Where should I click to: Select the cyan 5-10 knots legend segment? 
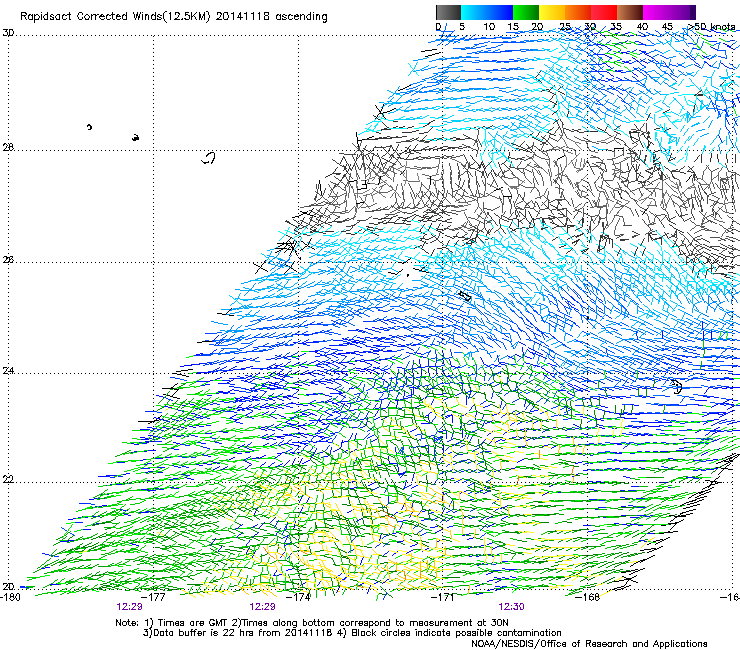click(474, 12)
